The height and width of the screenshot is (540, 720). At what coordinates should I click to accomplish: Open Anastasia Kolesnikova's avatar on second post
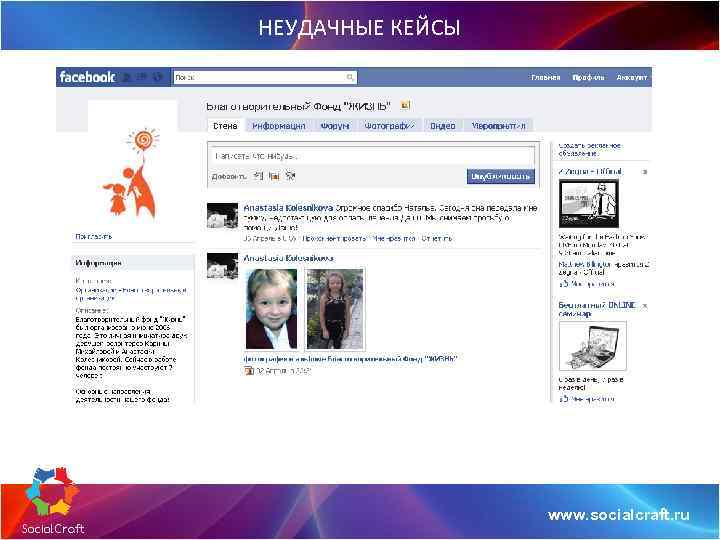(x=222, y=266)
